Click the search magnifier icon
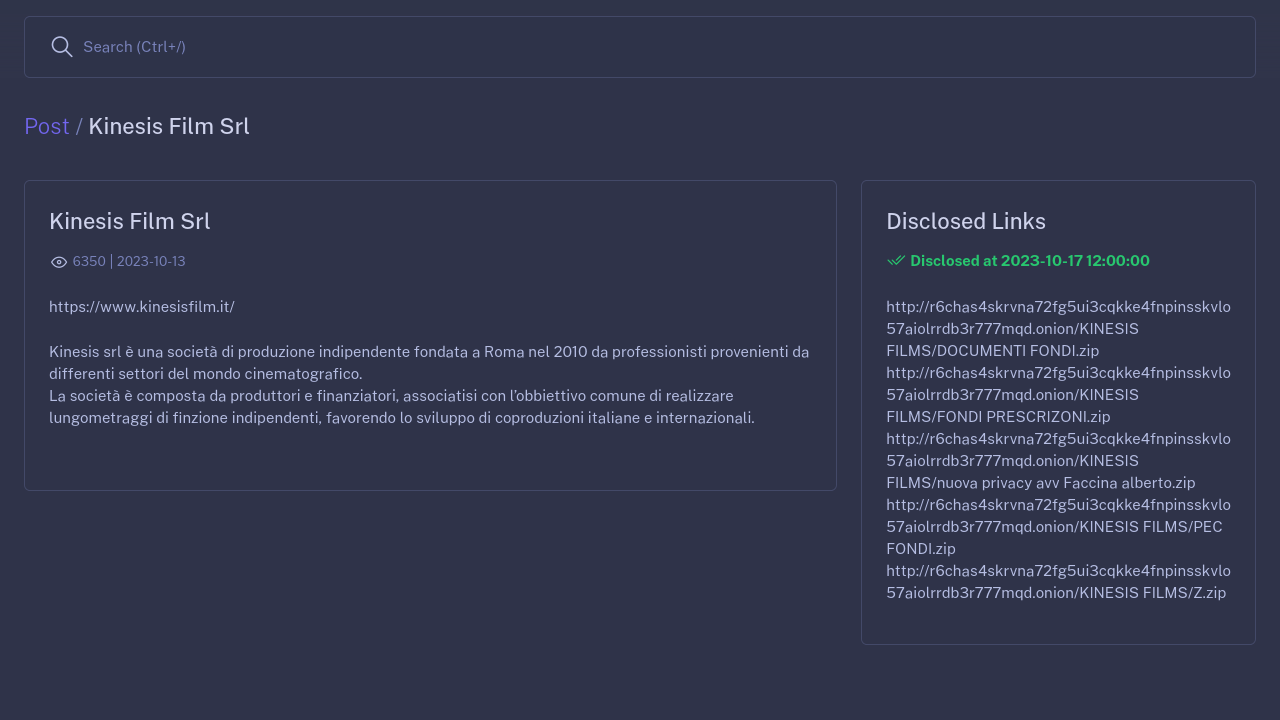 (x=62, y=47)
